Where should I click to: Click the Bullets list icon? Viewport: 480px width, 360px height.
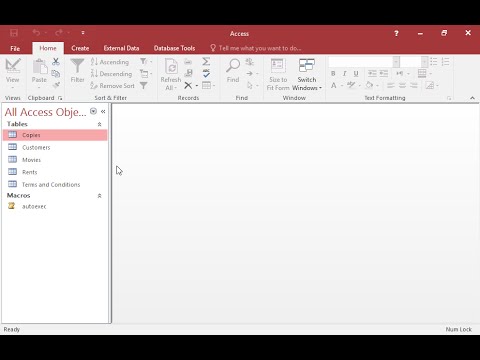434,62
